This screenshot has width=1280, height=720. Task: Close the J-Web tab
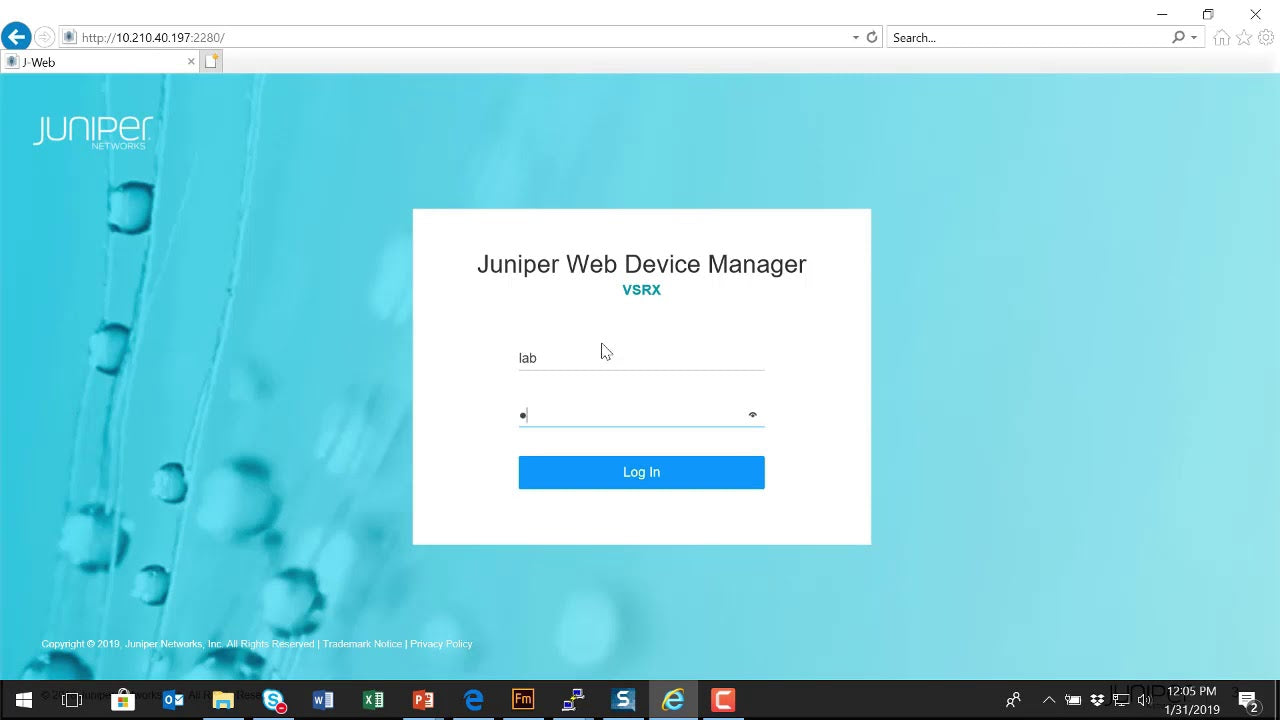191,62
